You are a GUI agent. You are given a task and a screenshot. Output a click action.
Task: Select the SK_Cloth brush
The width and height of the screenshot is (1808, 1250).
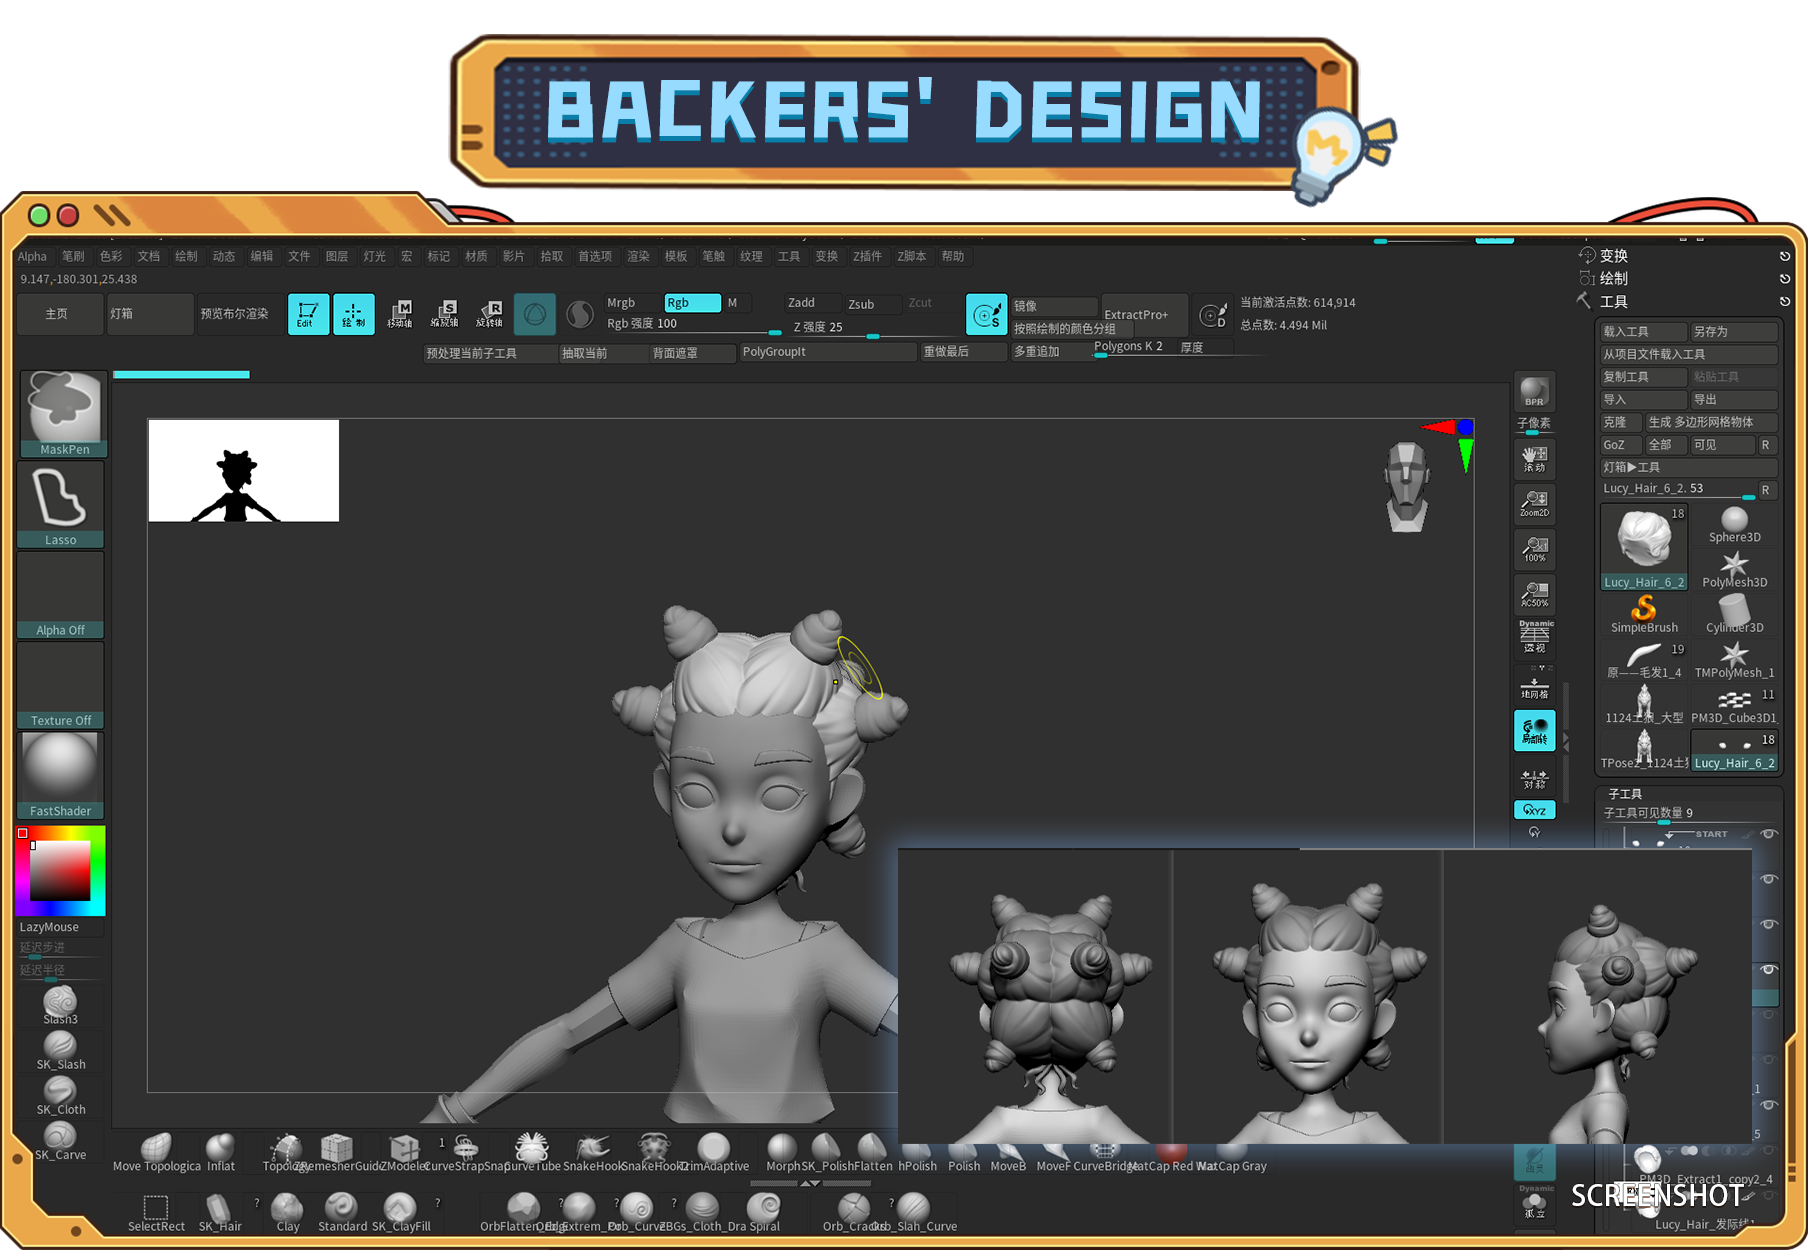click(60, 1095)
